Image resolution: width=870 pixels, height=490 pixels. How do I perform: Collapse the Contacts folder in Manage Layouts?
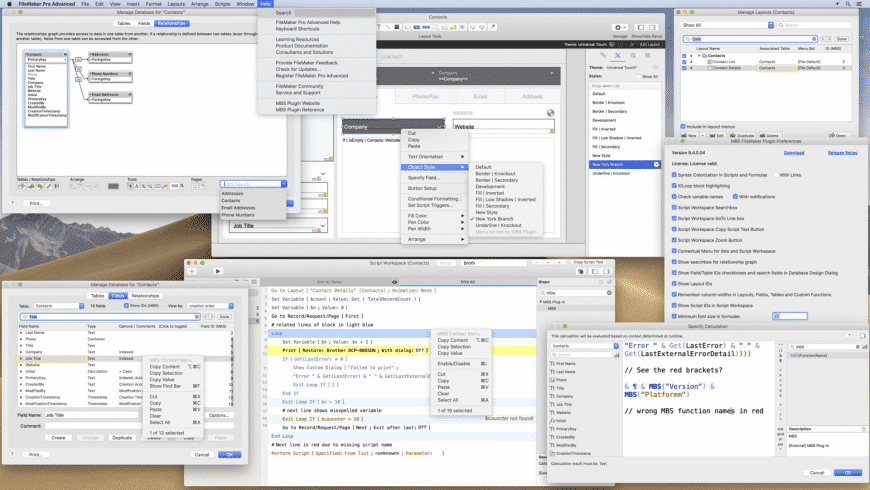[x=699, y=55]
